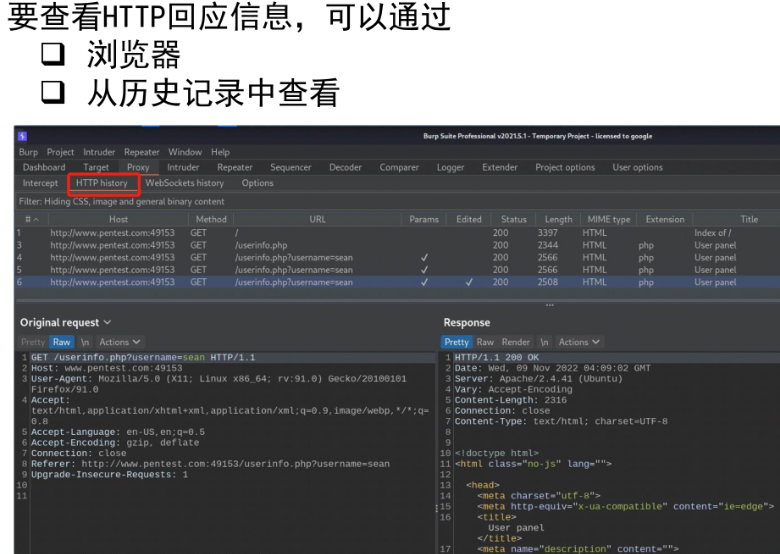Switch to the Intercept sub-tab
The image size is (780, 554).
click(x=40, y=183)
